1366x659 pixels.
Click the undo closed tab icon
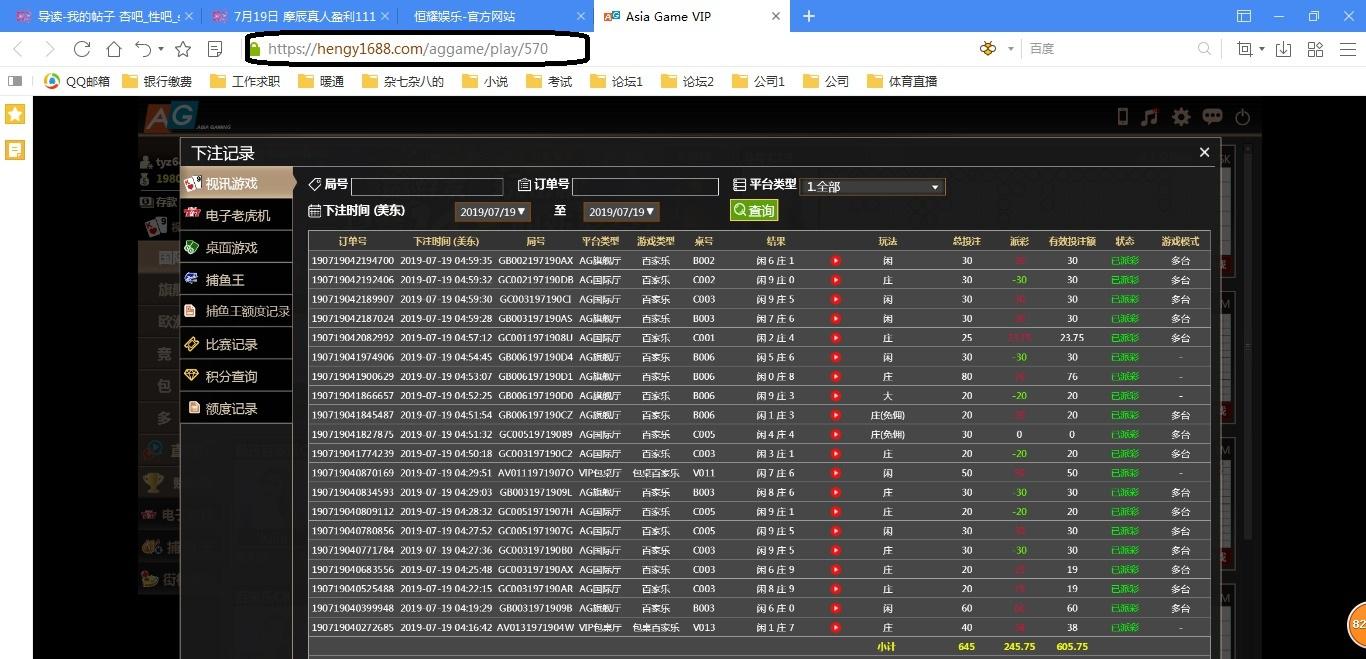tap(144, 49)
